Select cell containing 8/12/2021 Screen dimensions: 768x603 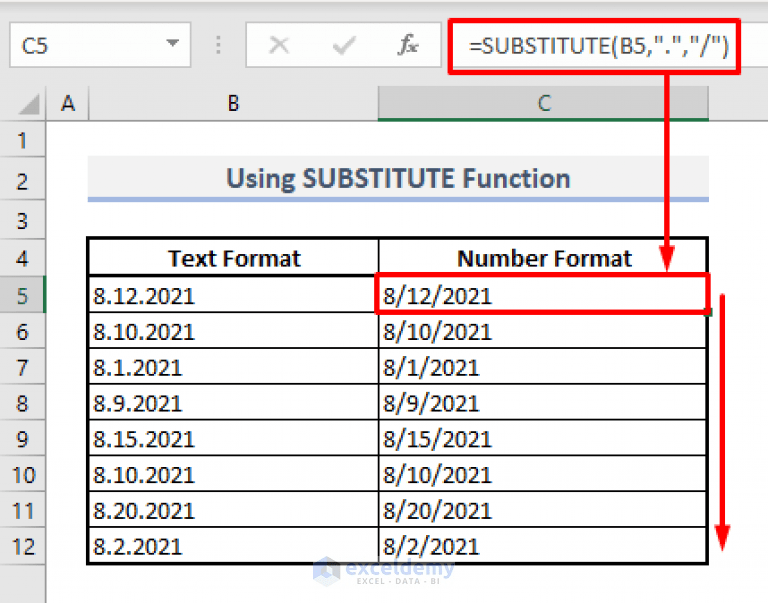(542, 294)
